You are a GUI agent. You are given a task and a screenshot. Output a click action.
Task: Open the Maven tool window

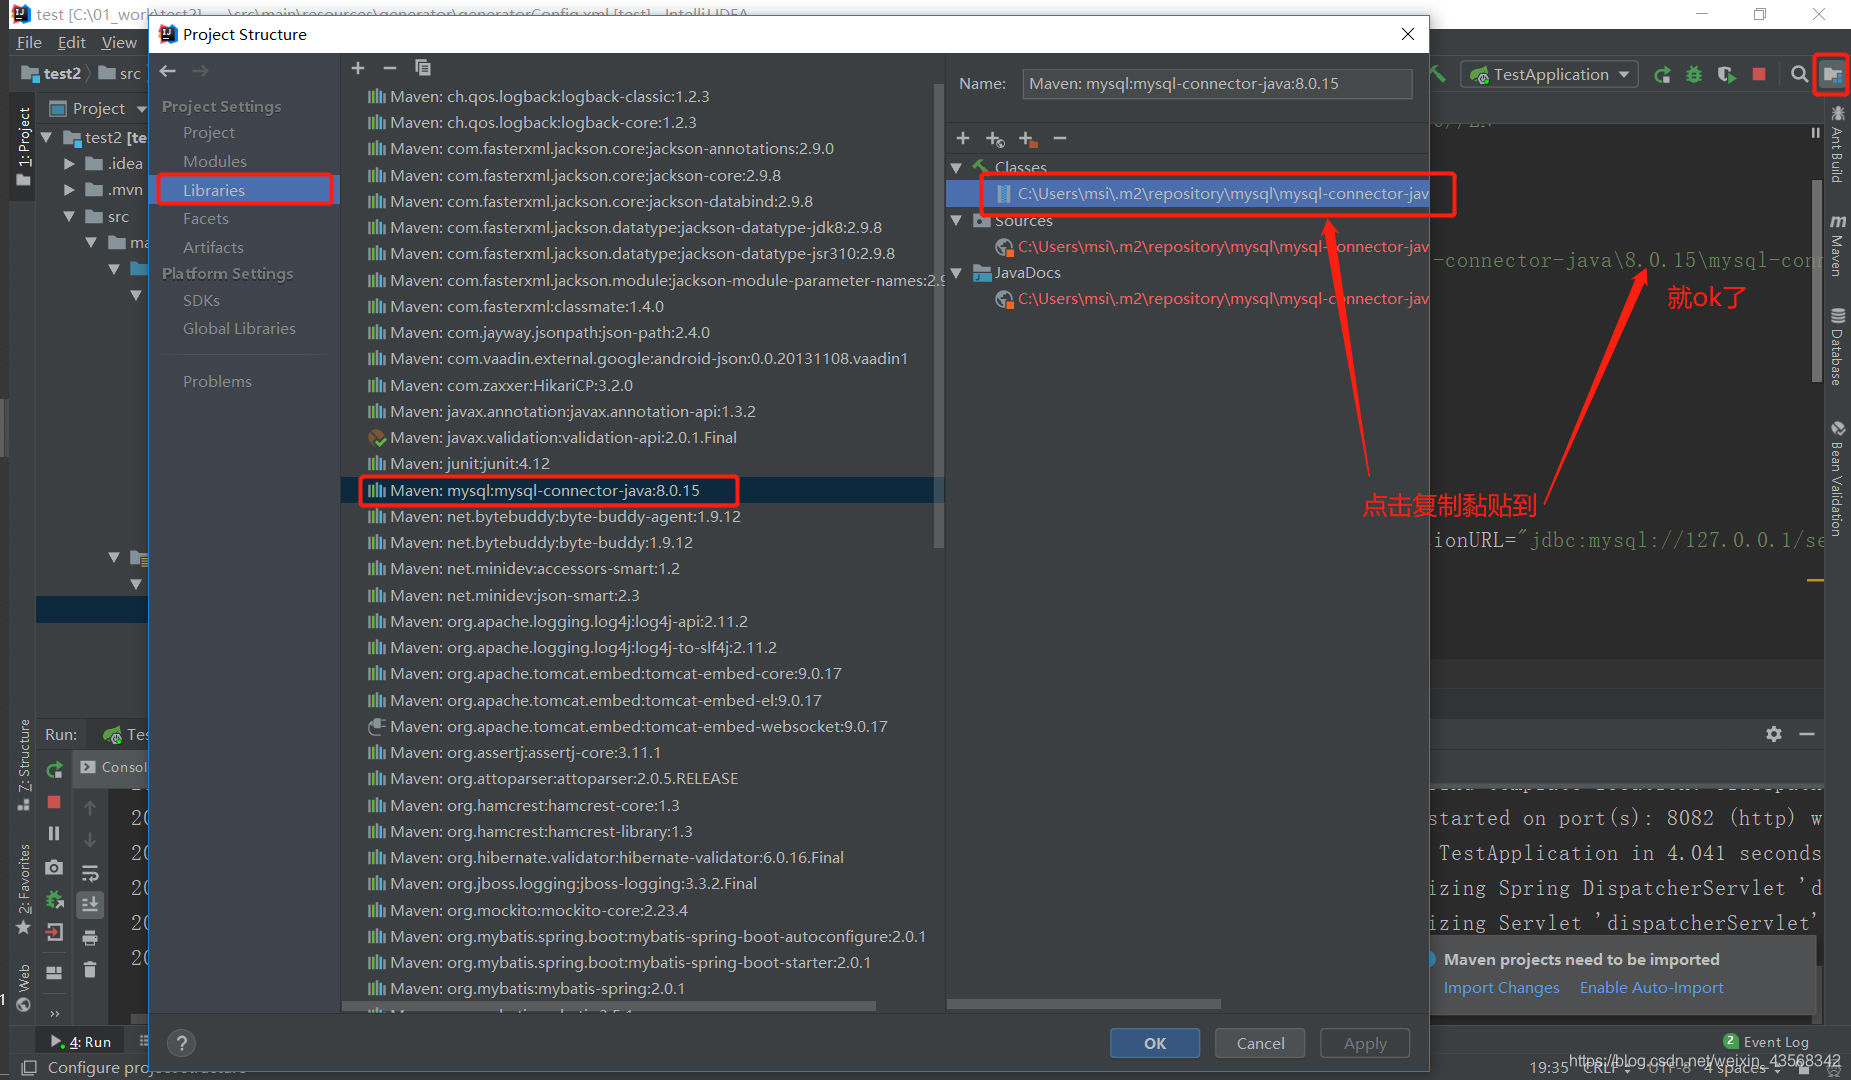coord(1837,245)
